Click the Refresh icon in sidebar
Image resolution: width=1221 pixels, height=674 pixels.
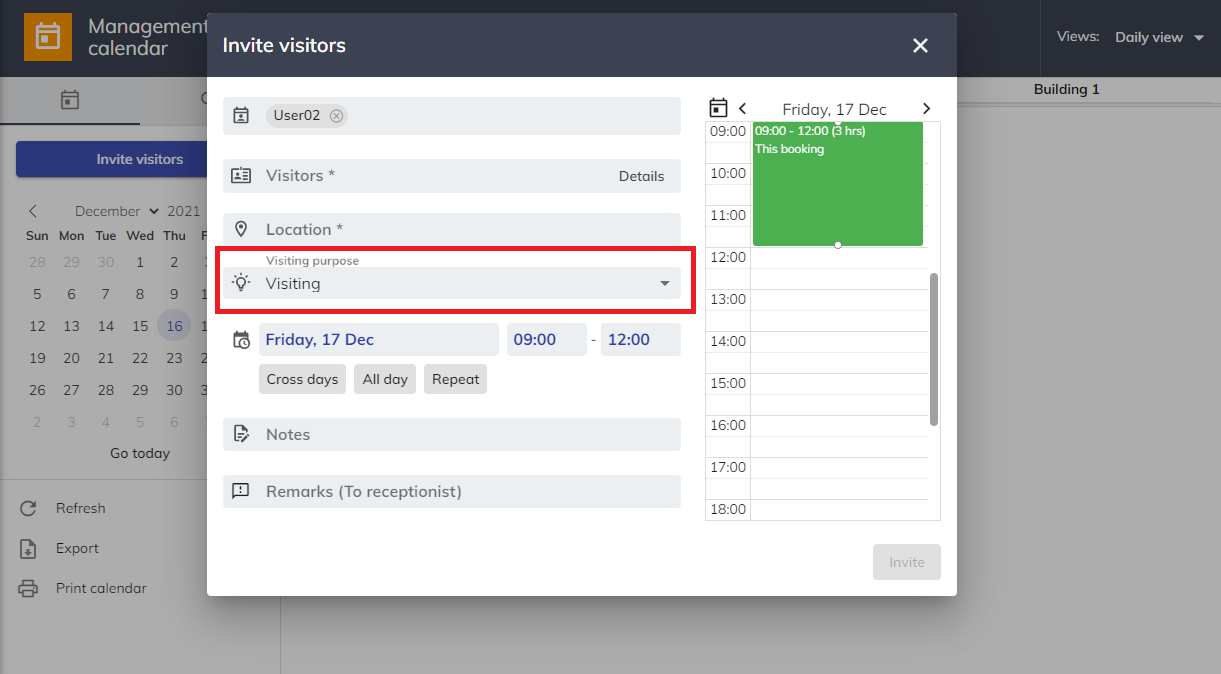coord(28,508)
